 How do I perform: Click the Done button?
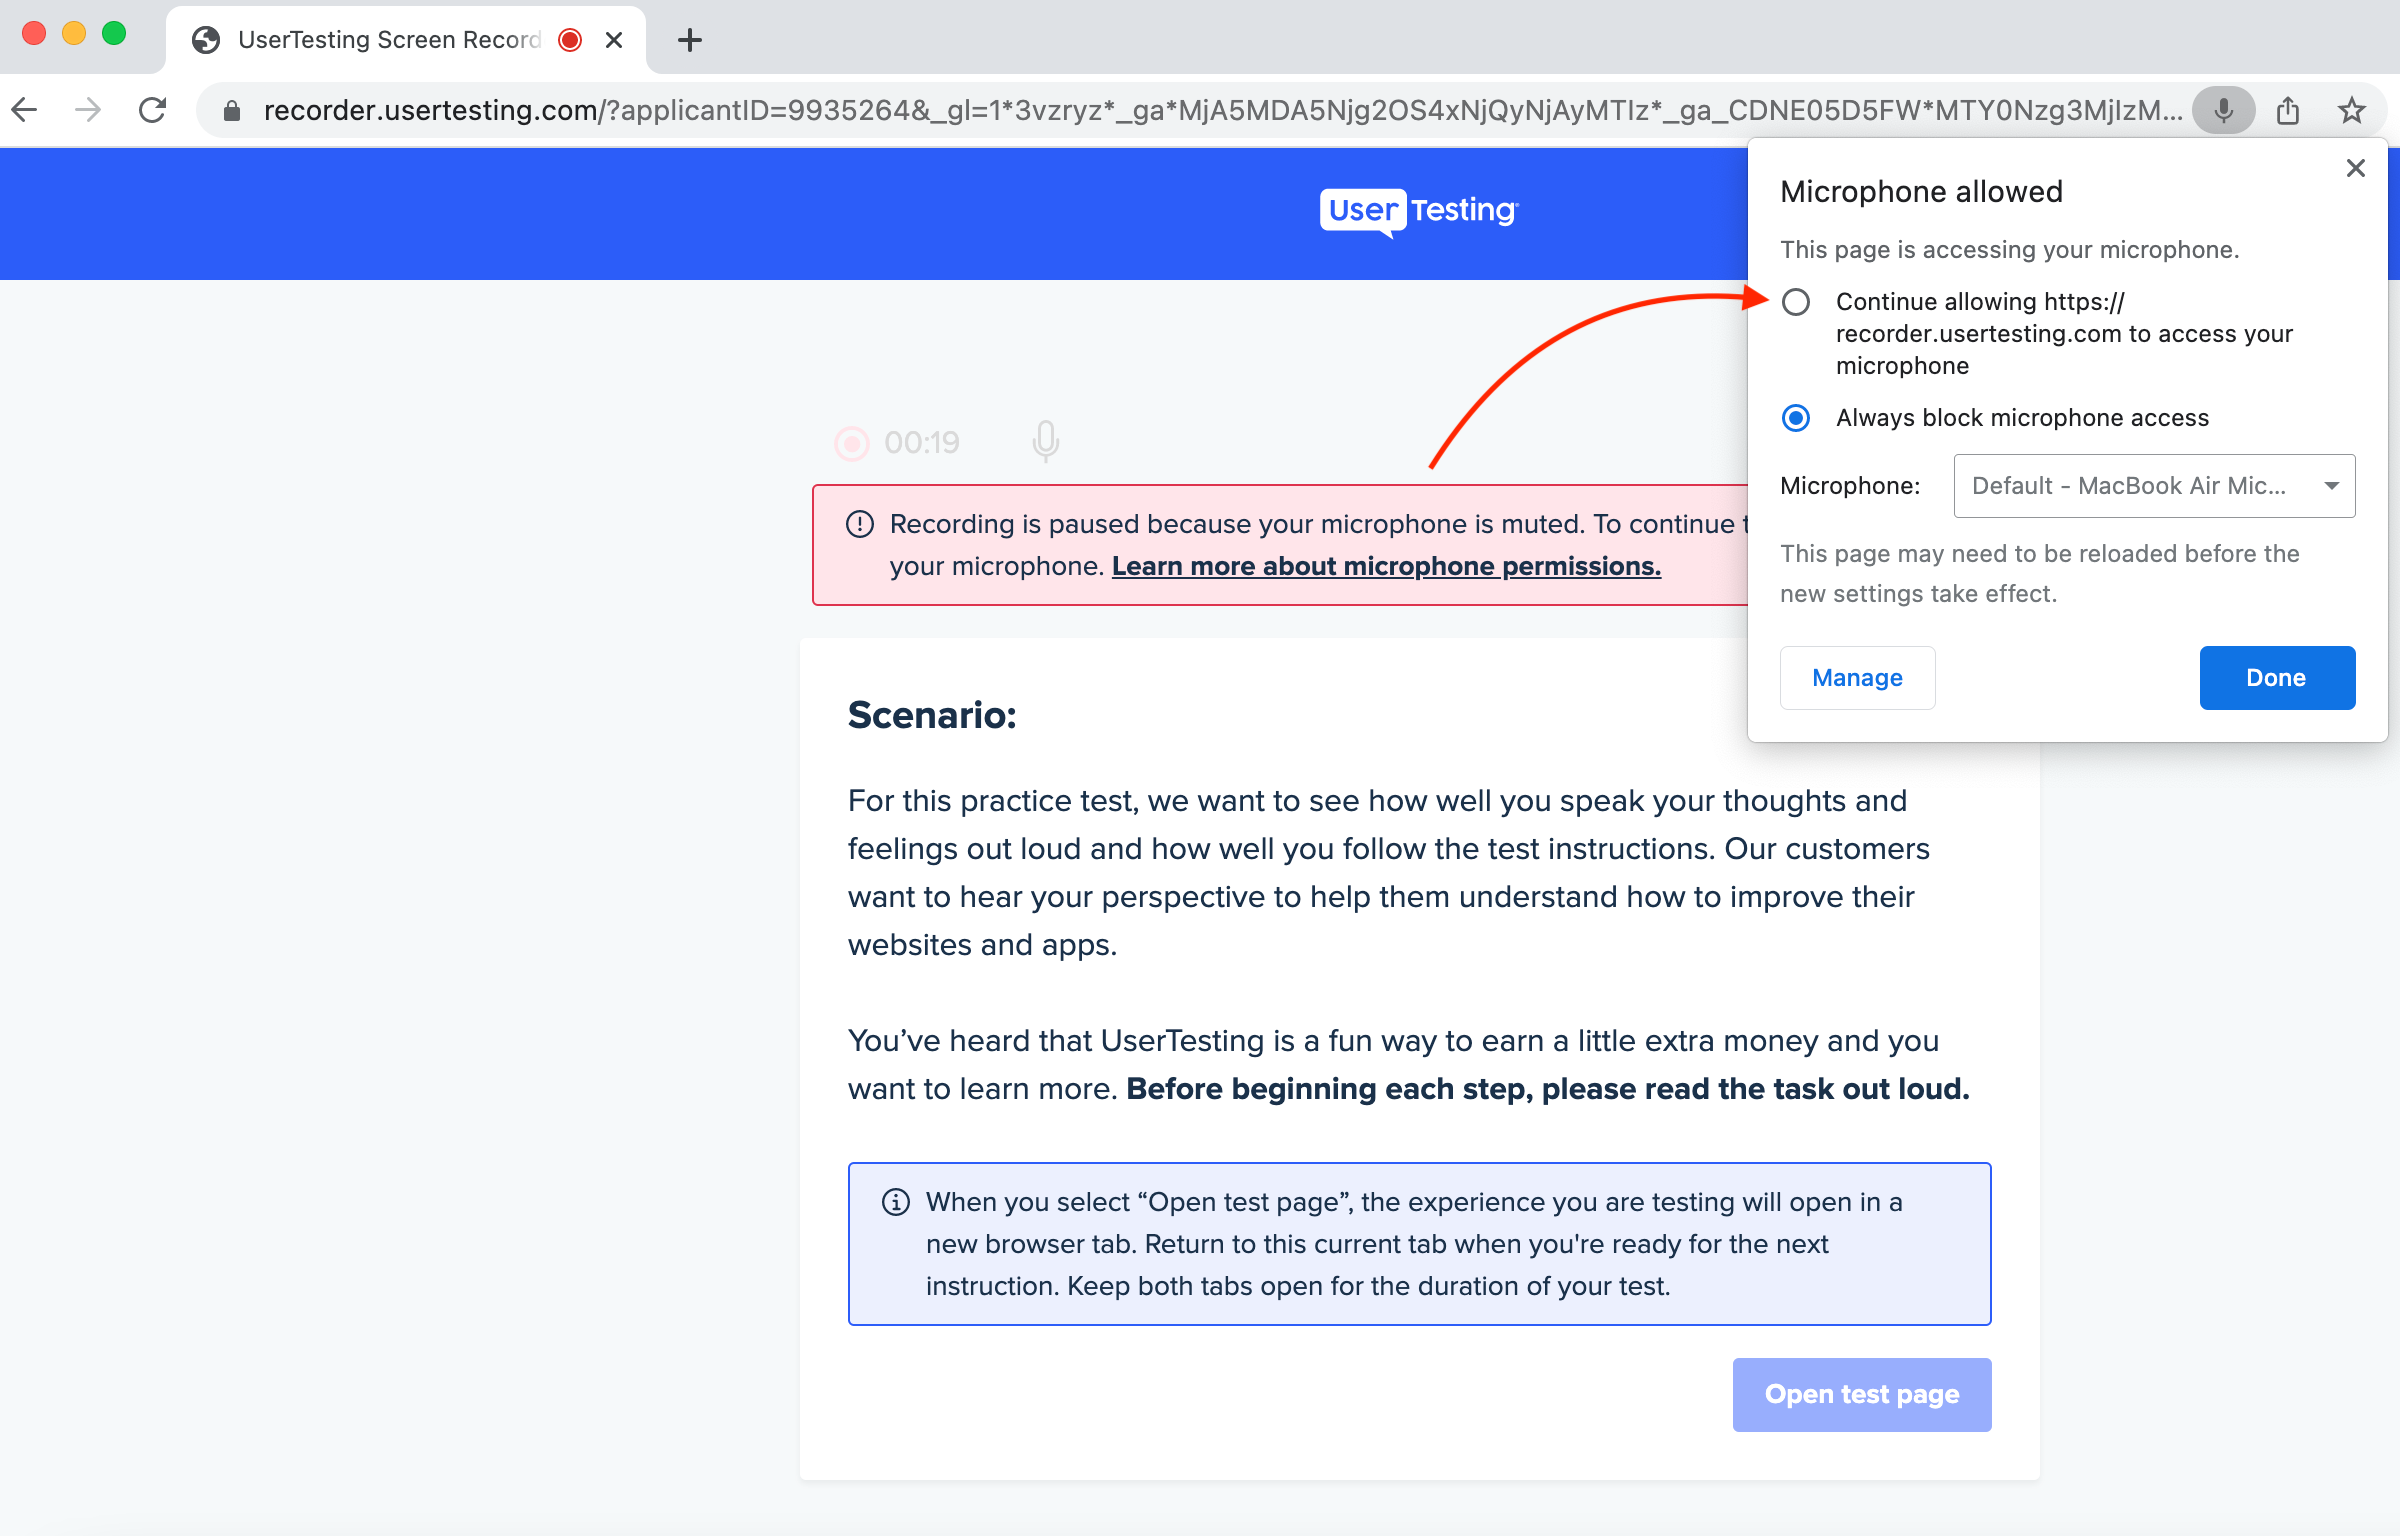[2278, 678]
